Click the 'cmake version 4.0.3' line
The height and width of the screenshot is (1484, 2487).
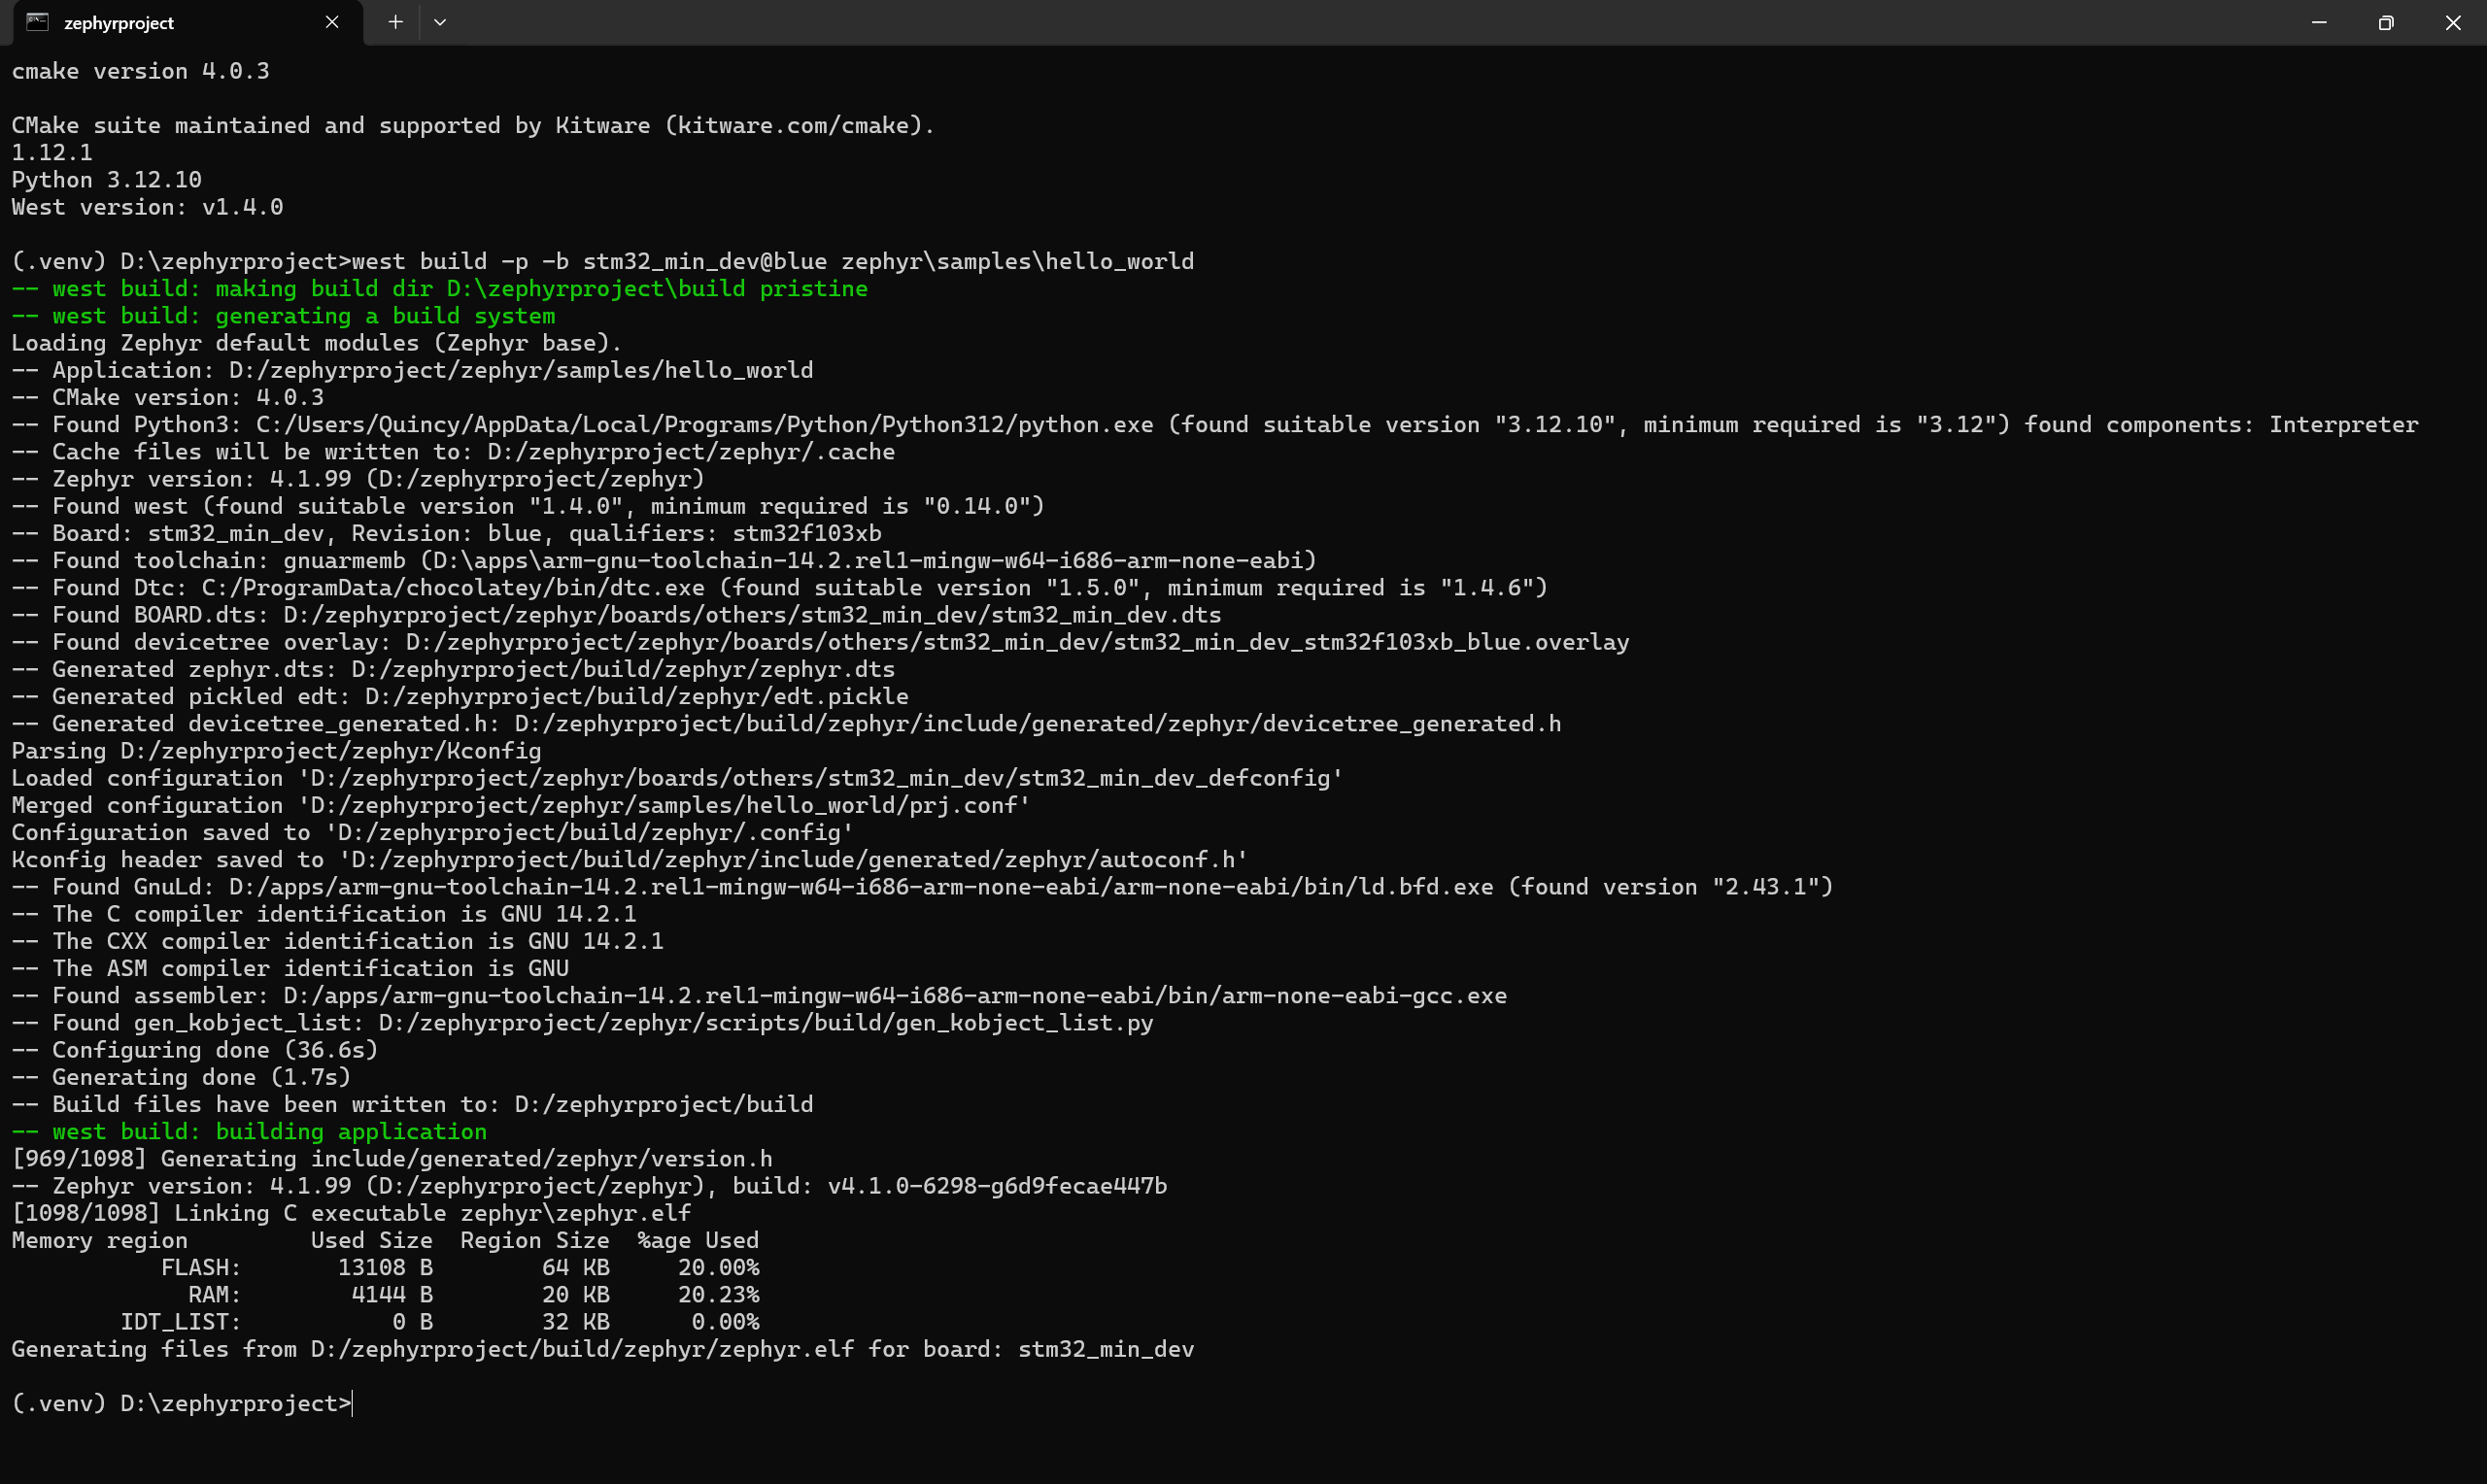140,71
